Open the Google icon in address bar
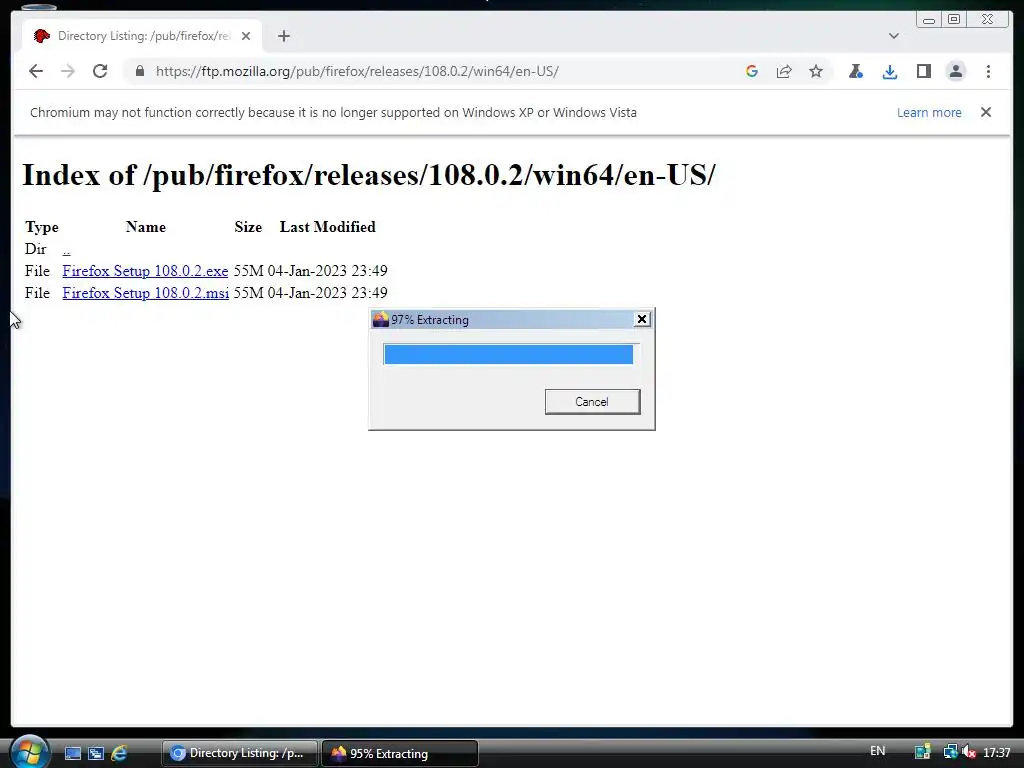Image resolution: width=1024 pixels, height=768 pixels. 752,71
